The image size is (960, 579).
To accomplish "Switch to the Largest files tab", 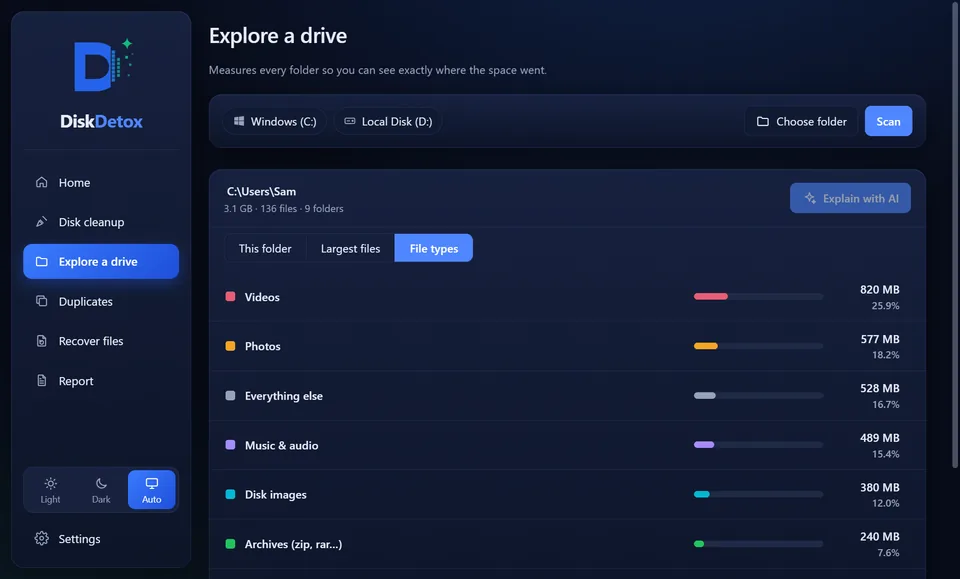I will tap(350, 248).
